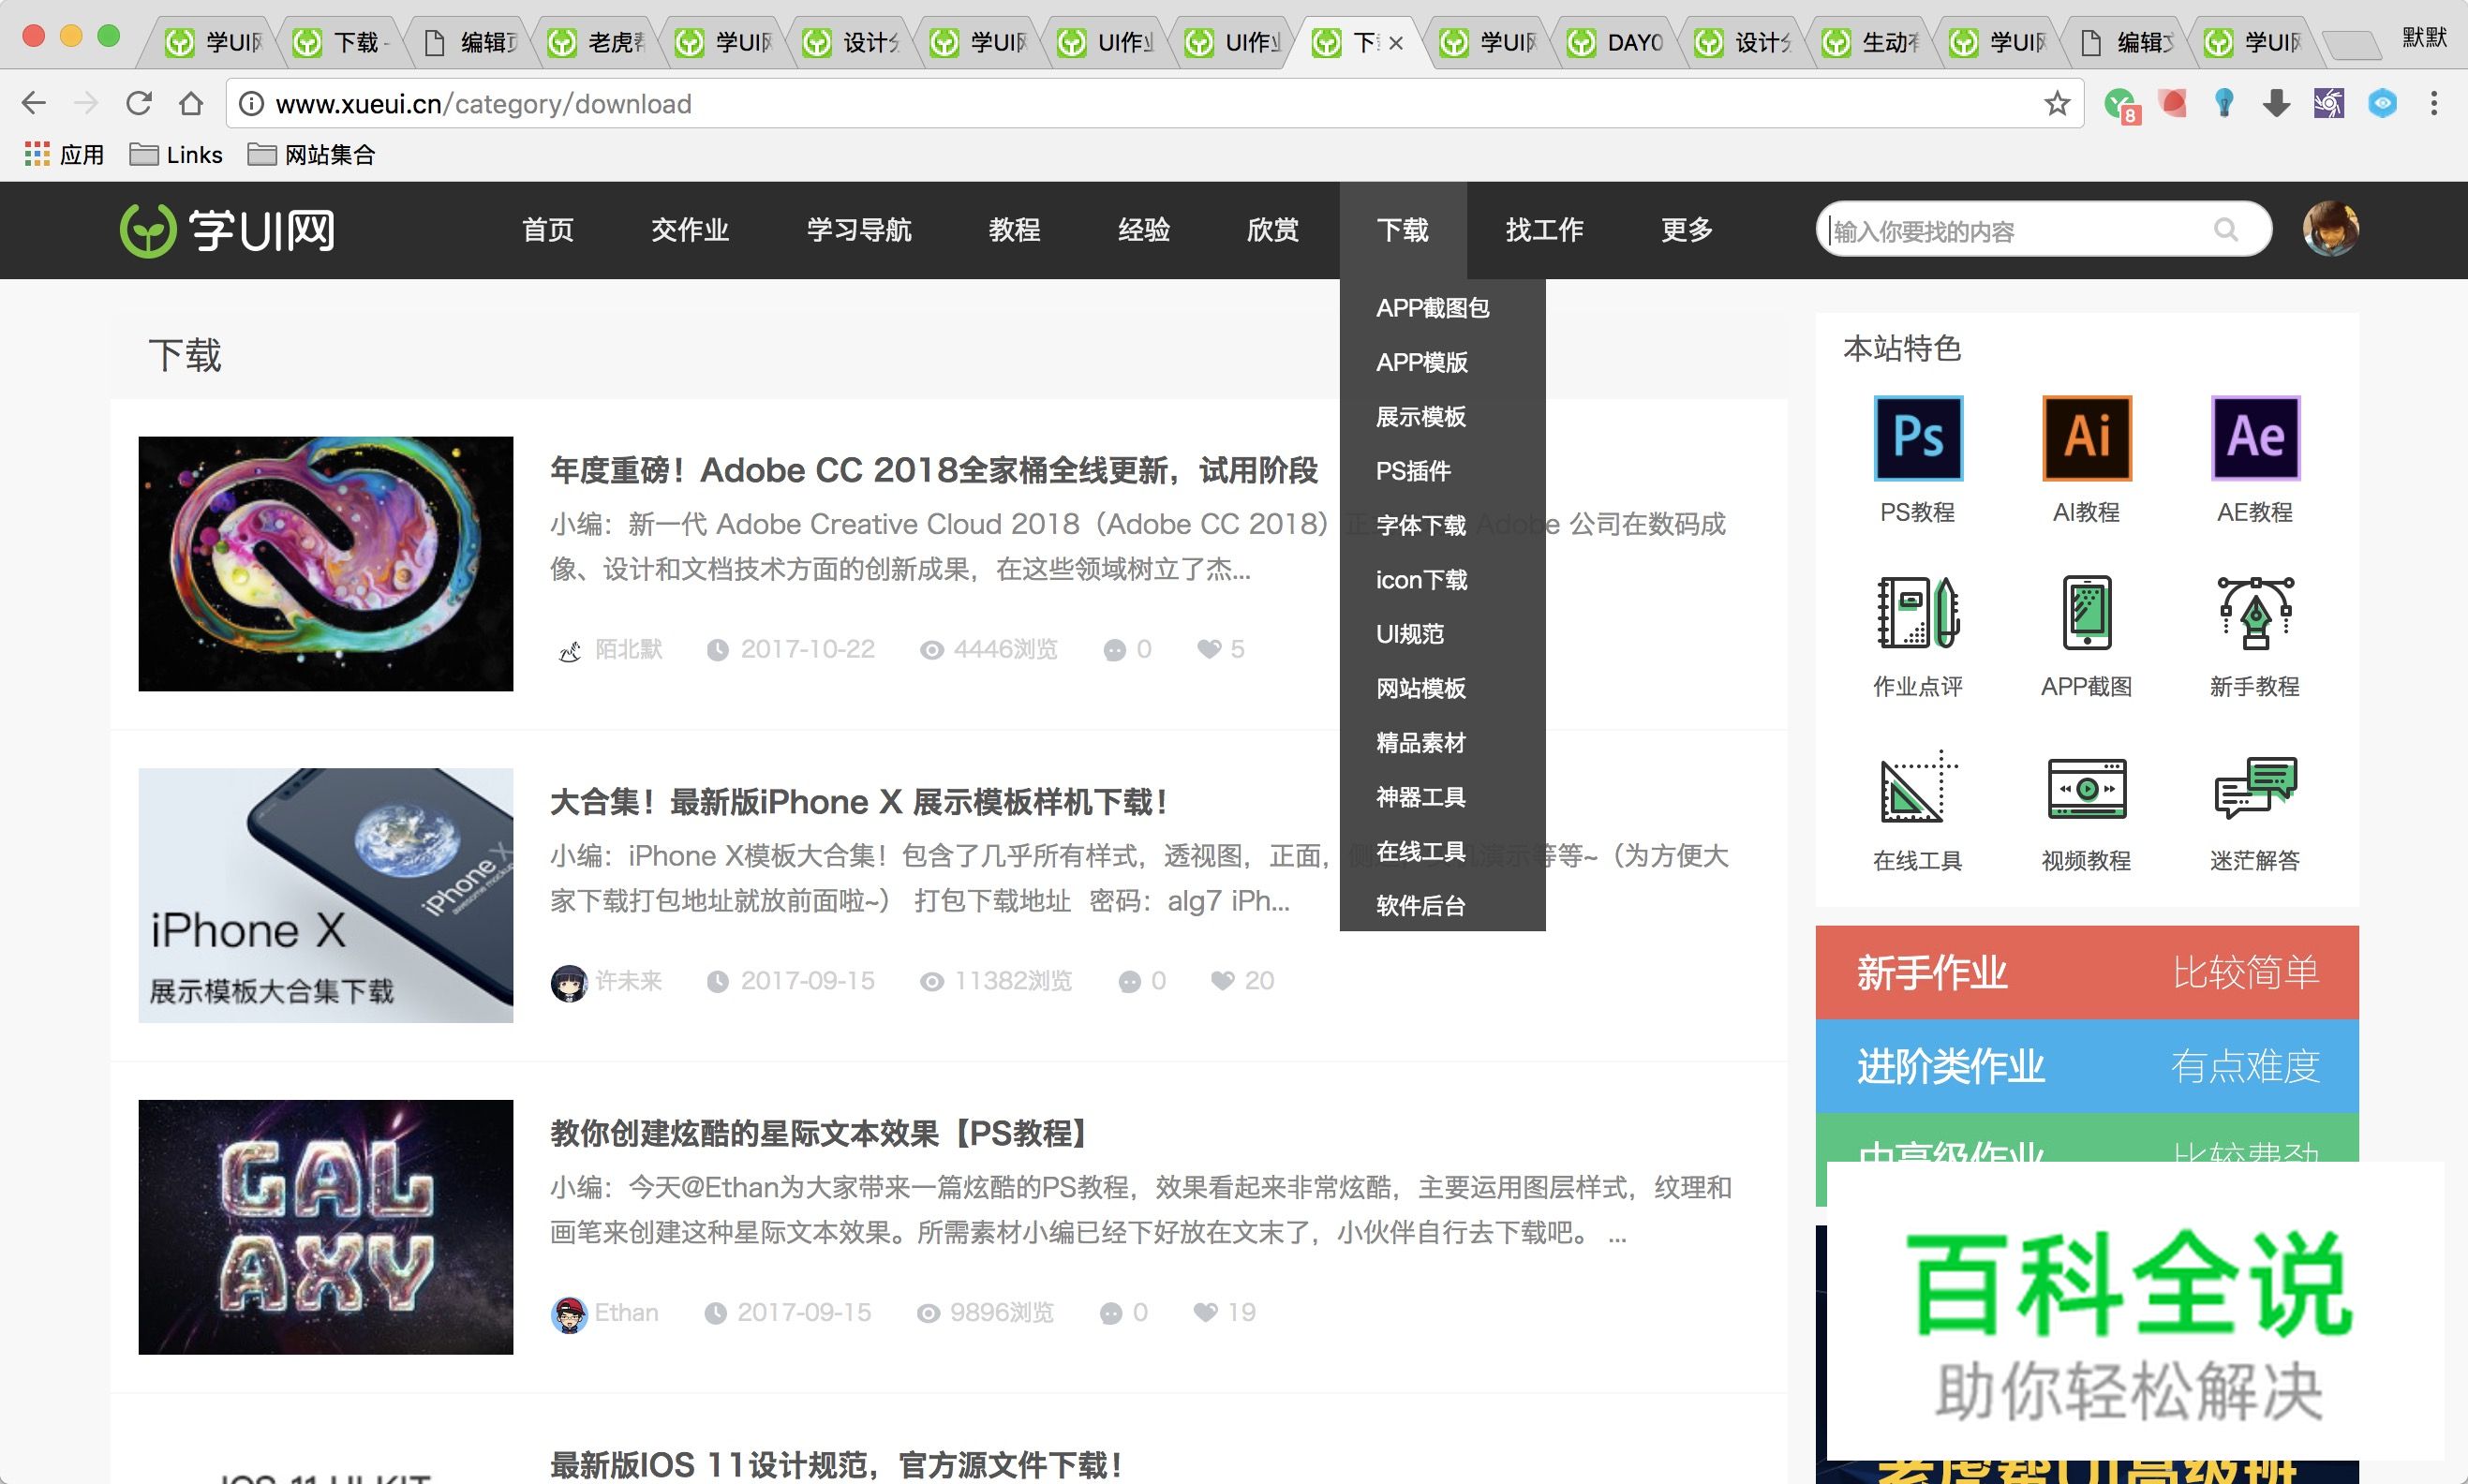
Task: Select the AI教程 icon in the sidebar
Action: [2085, 438]
